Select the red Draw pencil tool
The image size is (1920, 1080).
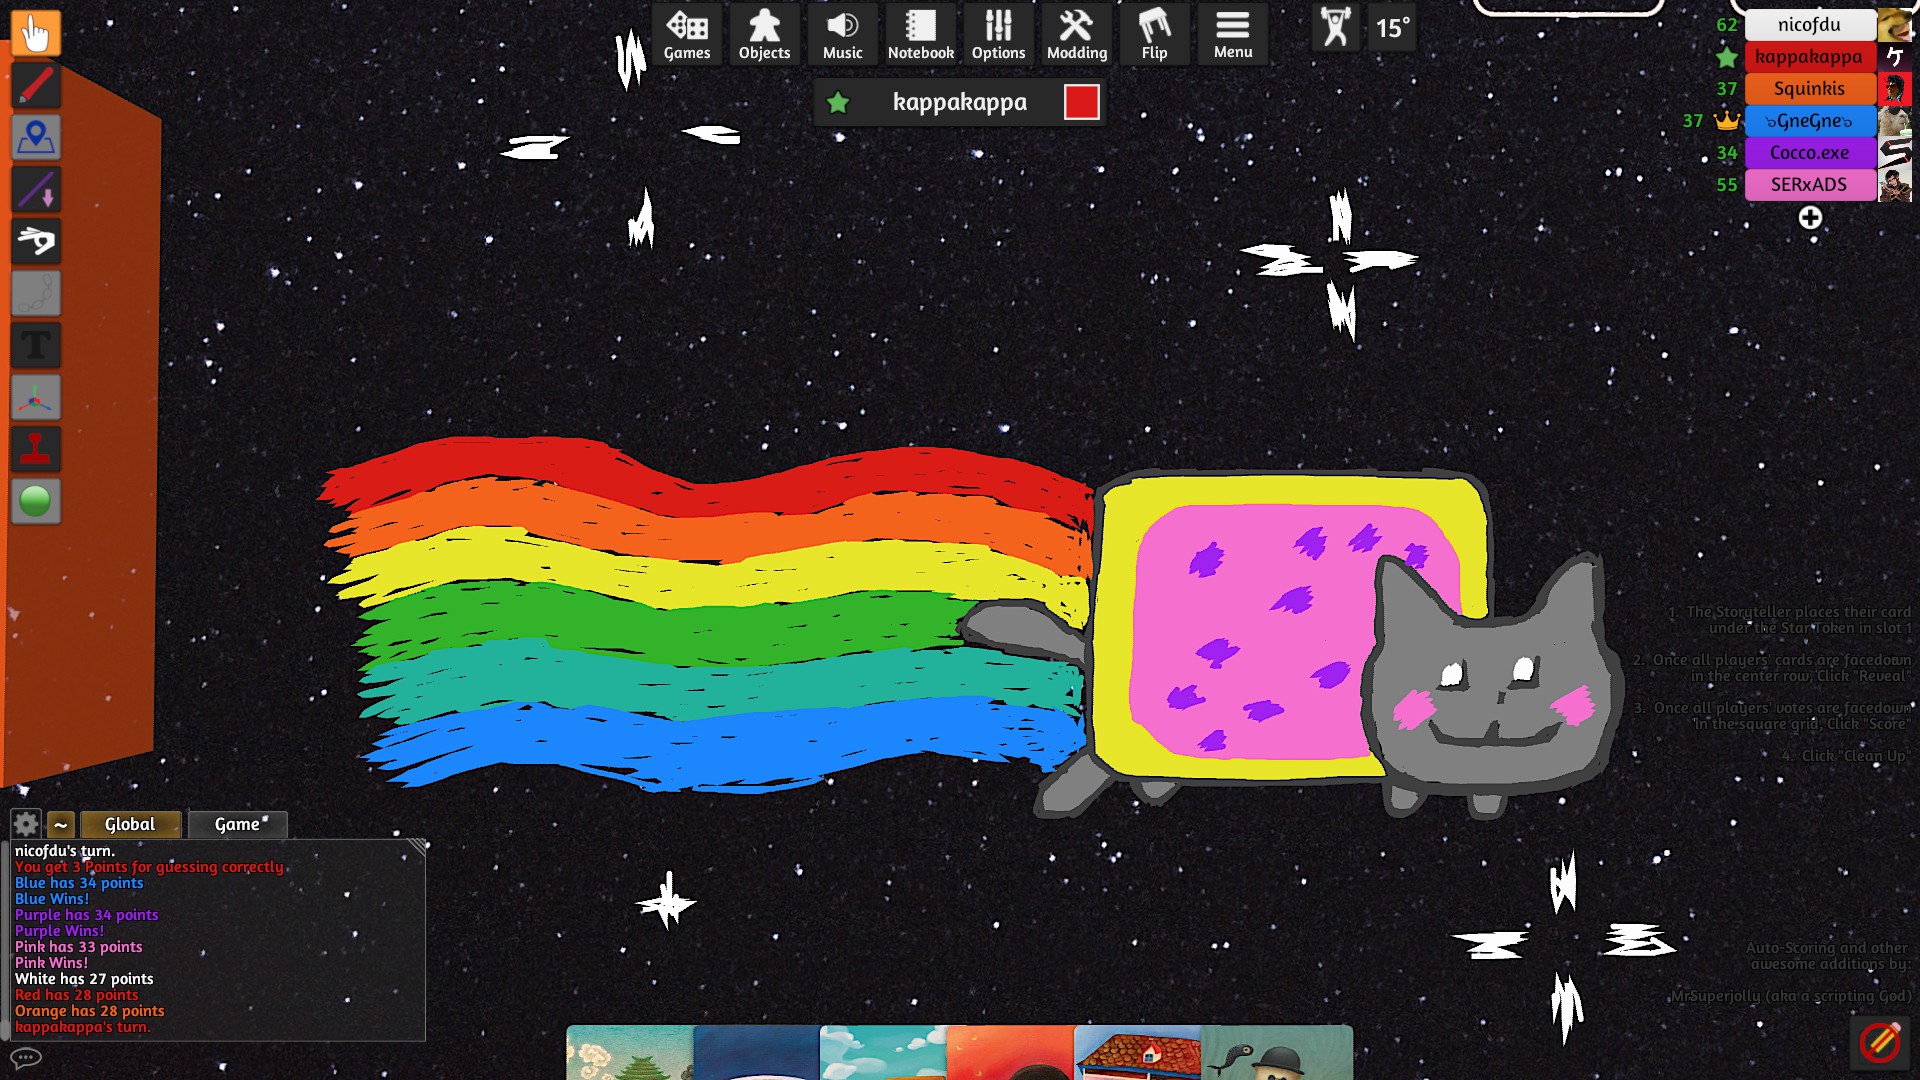[35, 85]
